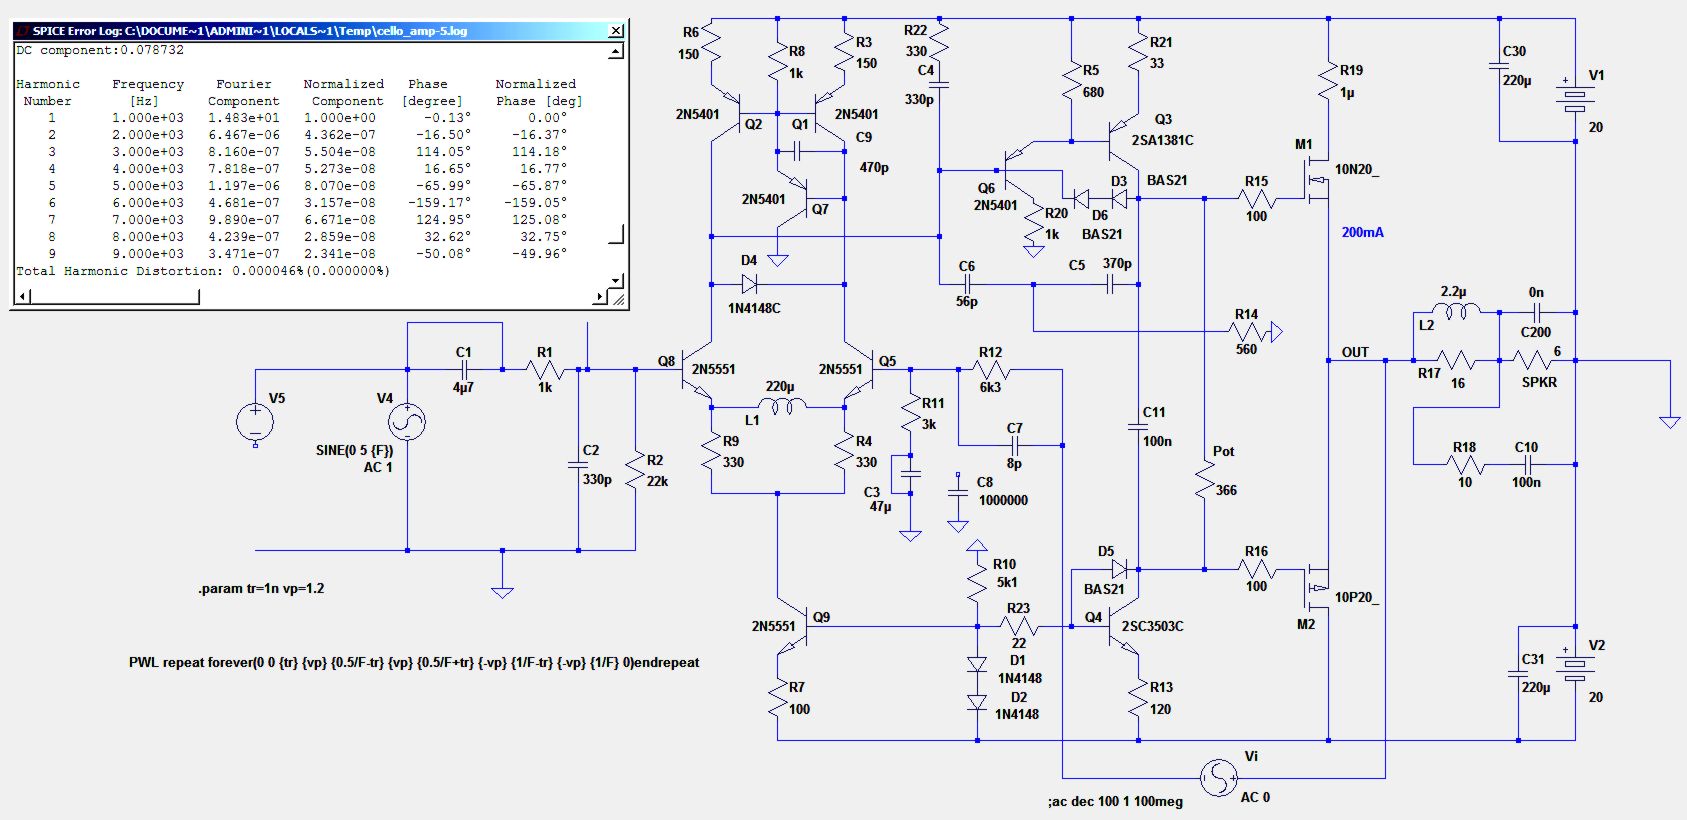Select the Q2 2N5401 transistor symbol

tap(726, 113)
